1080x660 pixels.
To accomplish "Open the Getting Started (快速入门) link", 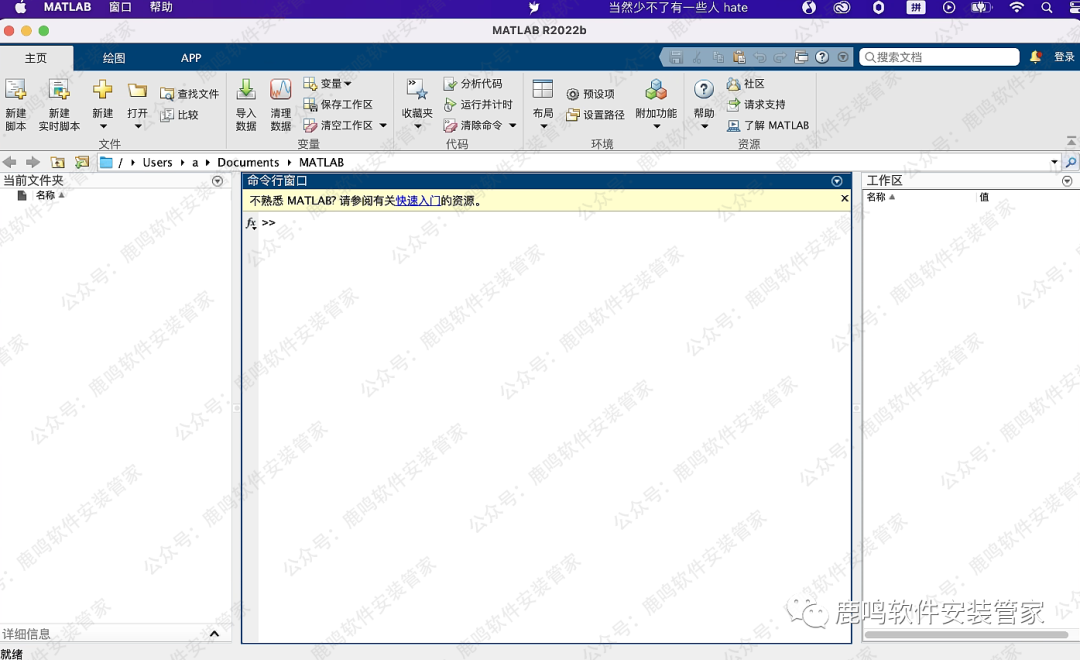I will [x=418, y=201].
